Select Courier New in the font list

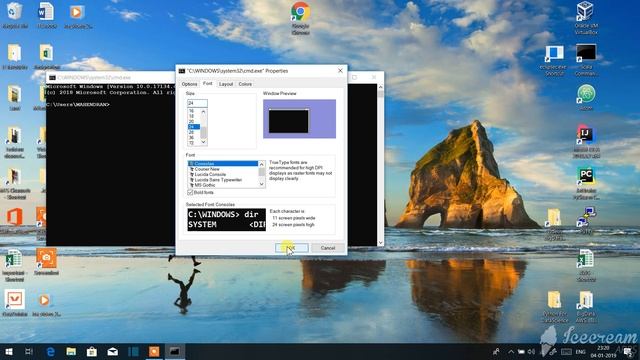tap(223, 169)
